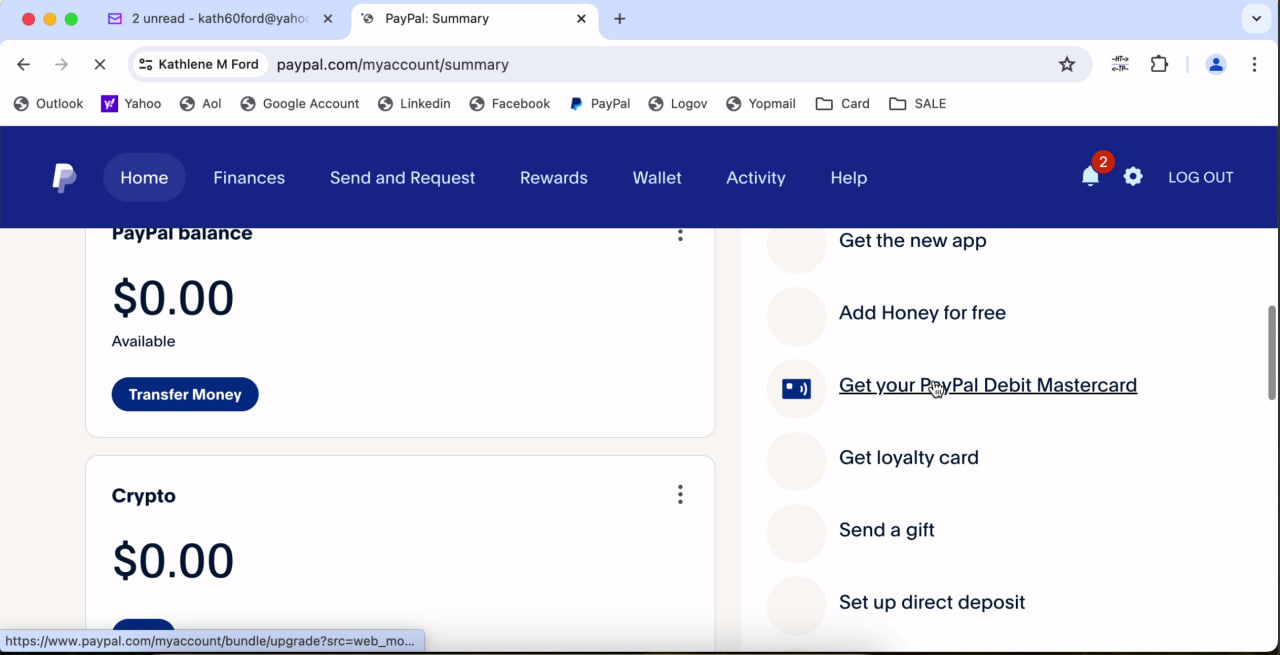
Task: Open Crypto card three-dot menu
Action: coord(680,494)
